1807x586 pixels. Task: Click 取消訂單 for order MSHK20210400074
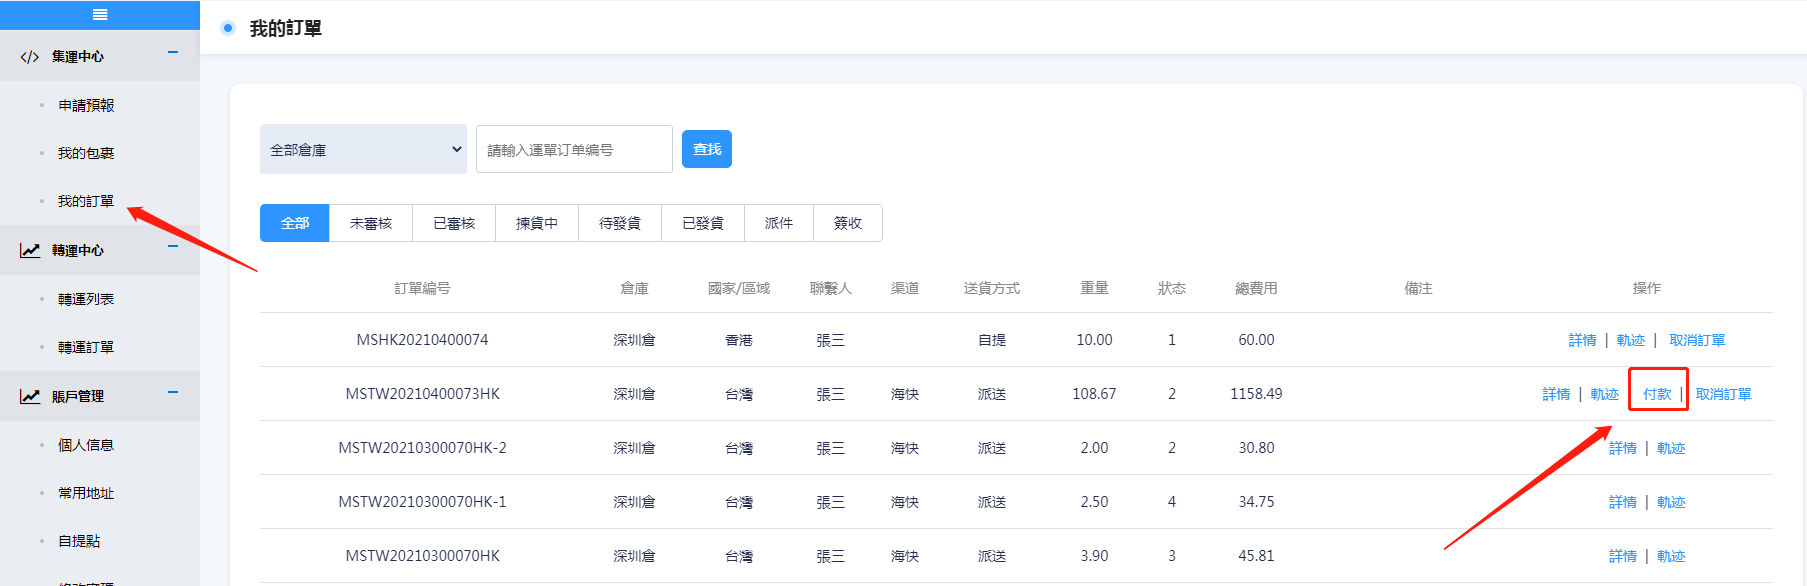pyautogui.click(x=1697, y=340)
